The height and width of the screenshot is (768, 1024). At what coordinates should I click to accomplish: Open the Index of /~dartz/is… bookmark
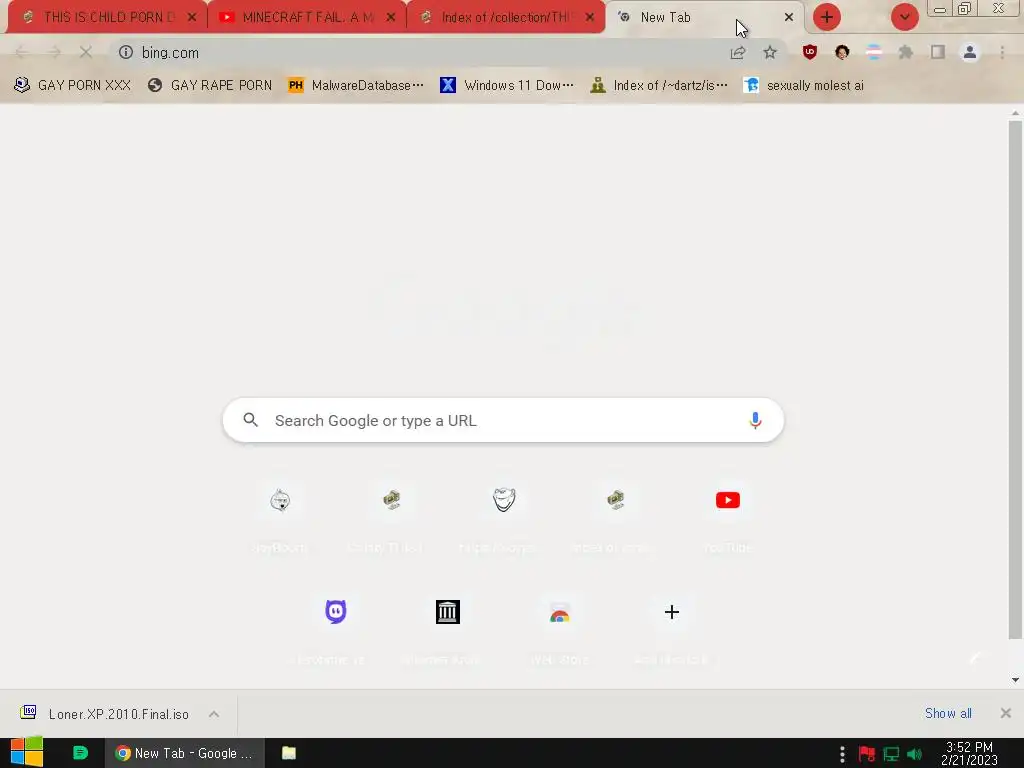(x=658, y=86)
